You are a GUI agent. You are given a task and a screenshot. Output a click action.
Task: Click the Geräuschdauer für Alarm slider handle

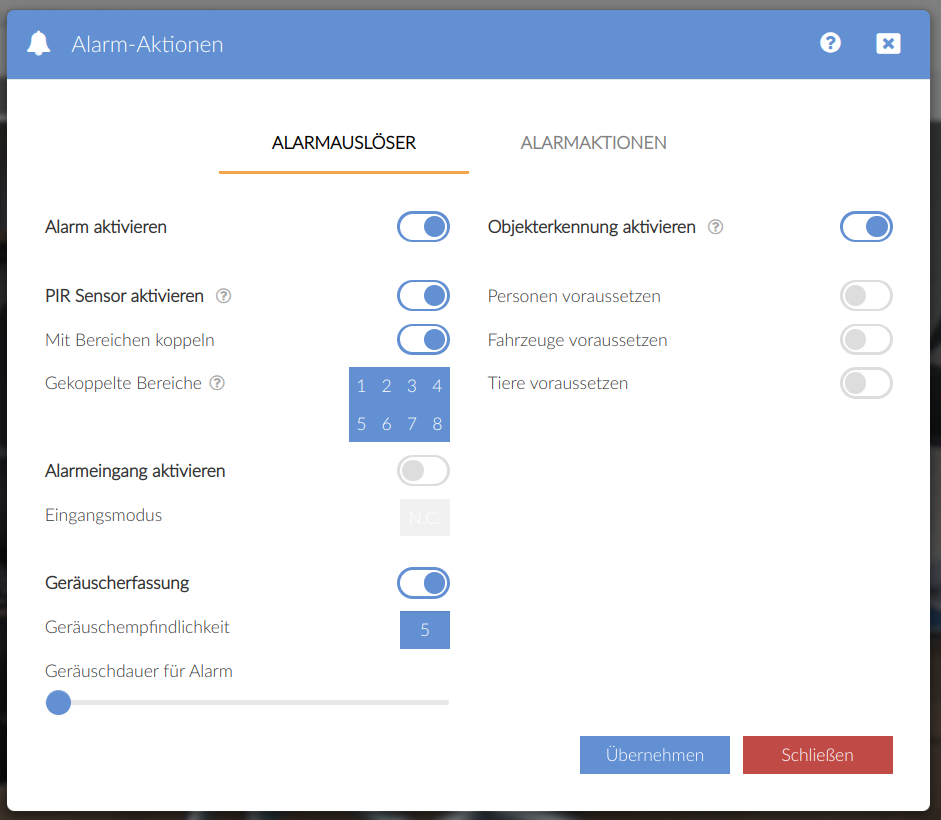[59, 702]
